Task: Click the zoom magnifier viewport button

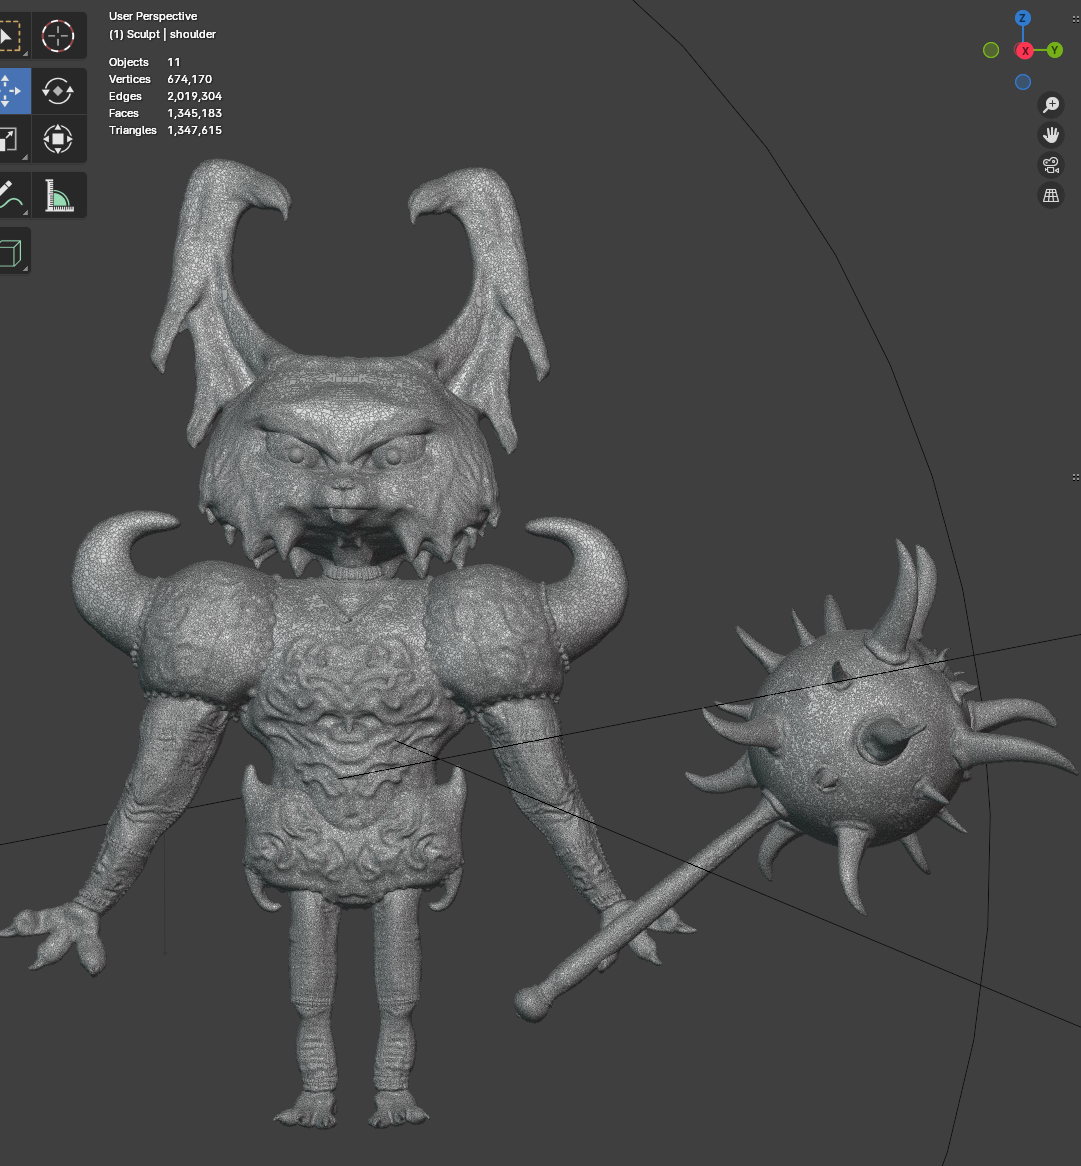Action: 1051,105
